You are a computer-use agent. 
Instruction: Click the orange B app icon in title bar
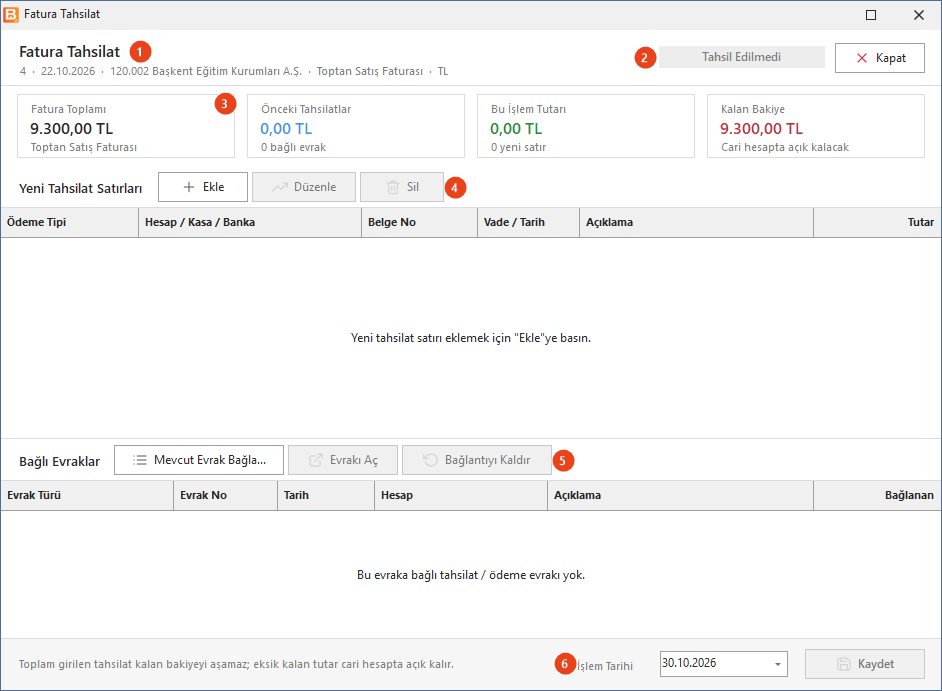point(11,14)
